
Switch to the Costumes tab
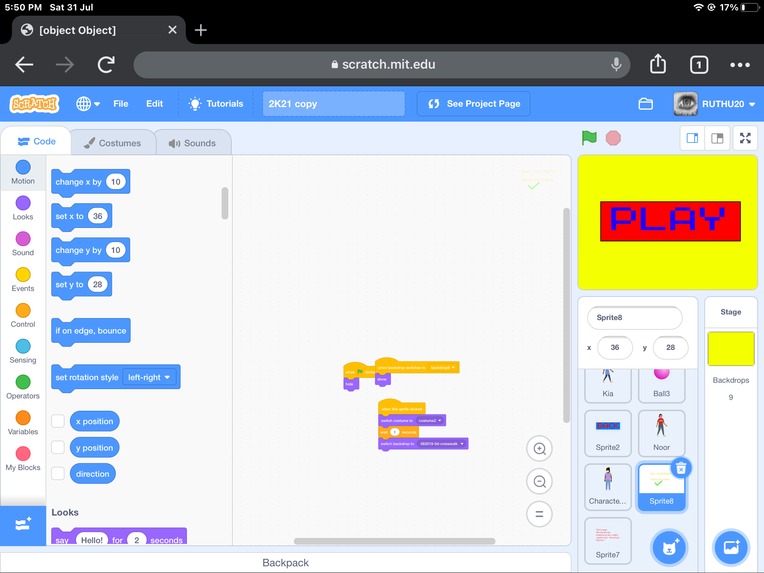point(113,143)
